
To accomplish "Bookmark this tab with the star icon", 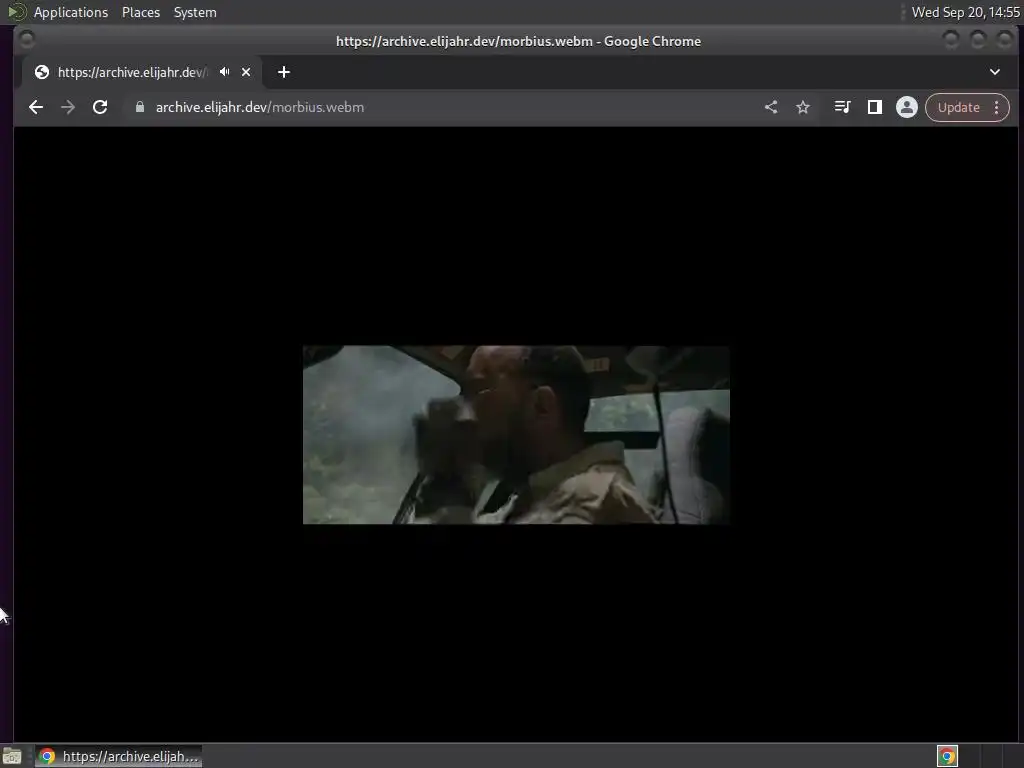I will click(x=803, y=107).
